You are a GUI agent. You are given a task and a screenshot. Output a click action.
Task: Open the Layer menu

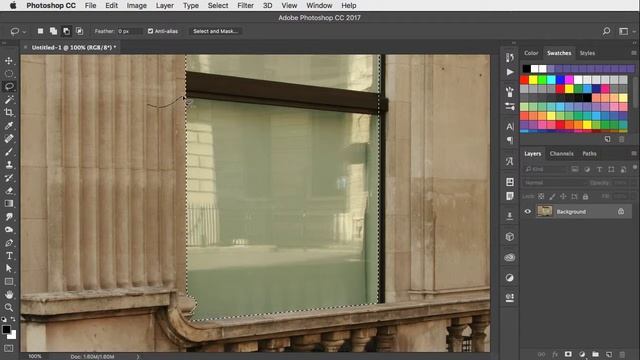coord(164,6)
